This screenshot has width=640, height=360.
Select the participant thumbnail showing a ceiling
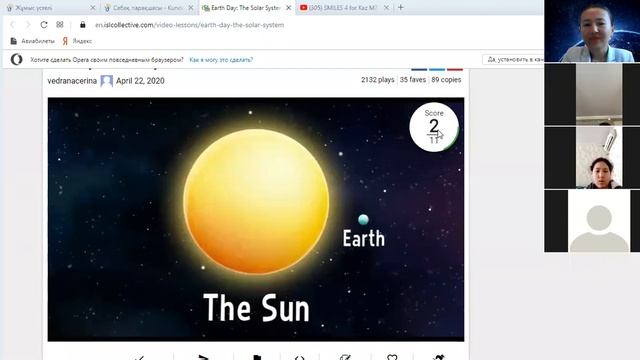pyautogui.click(x=592, y=94)
